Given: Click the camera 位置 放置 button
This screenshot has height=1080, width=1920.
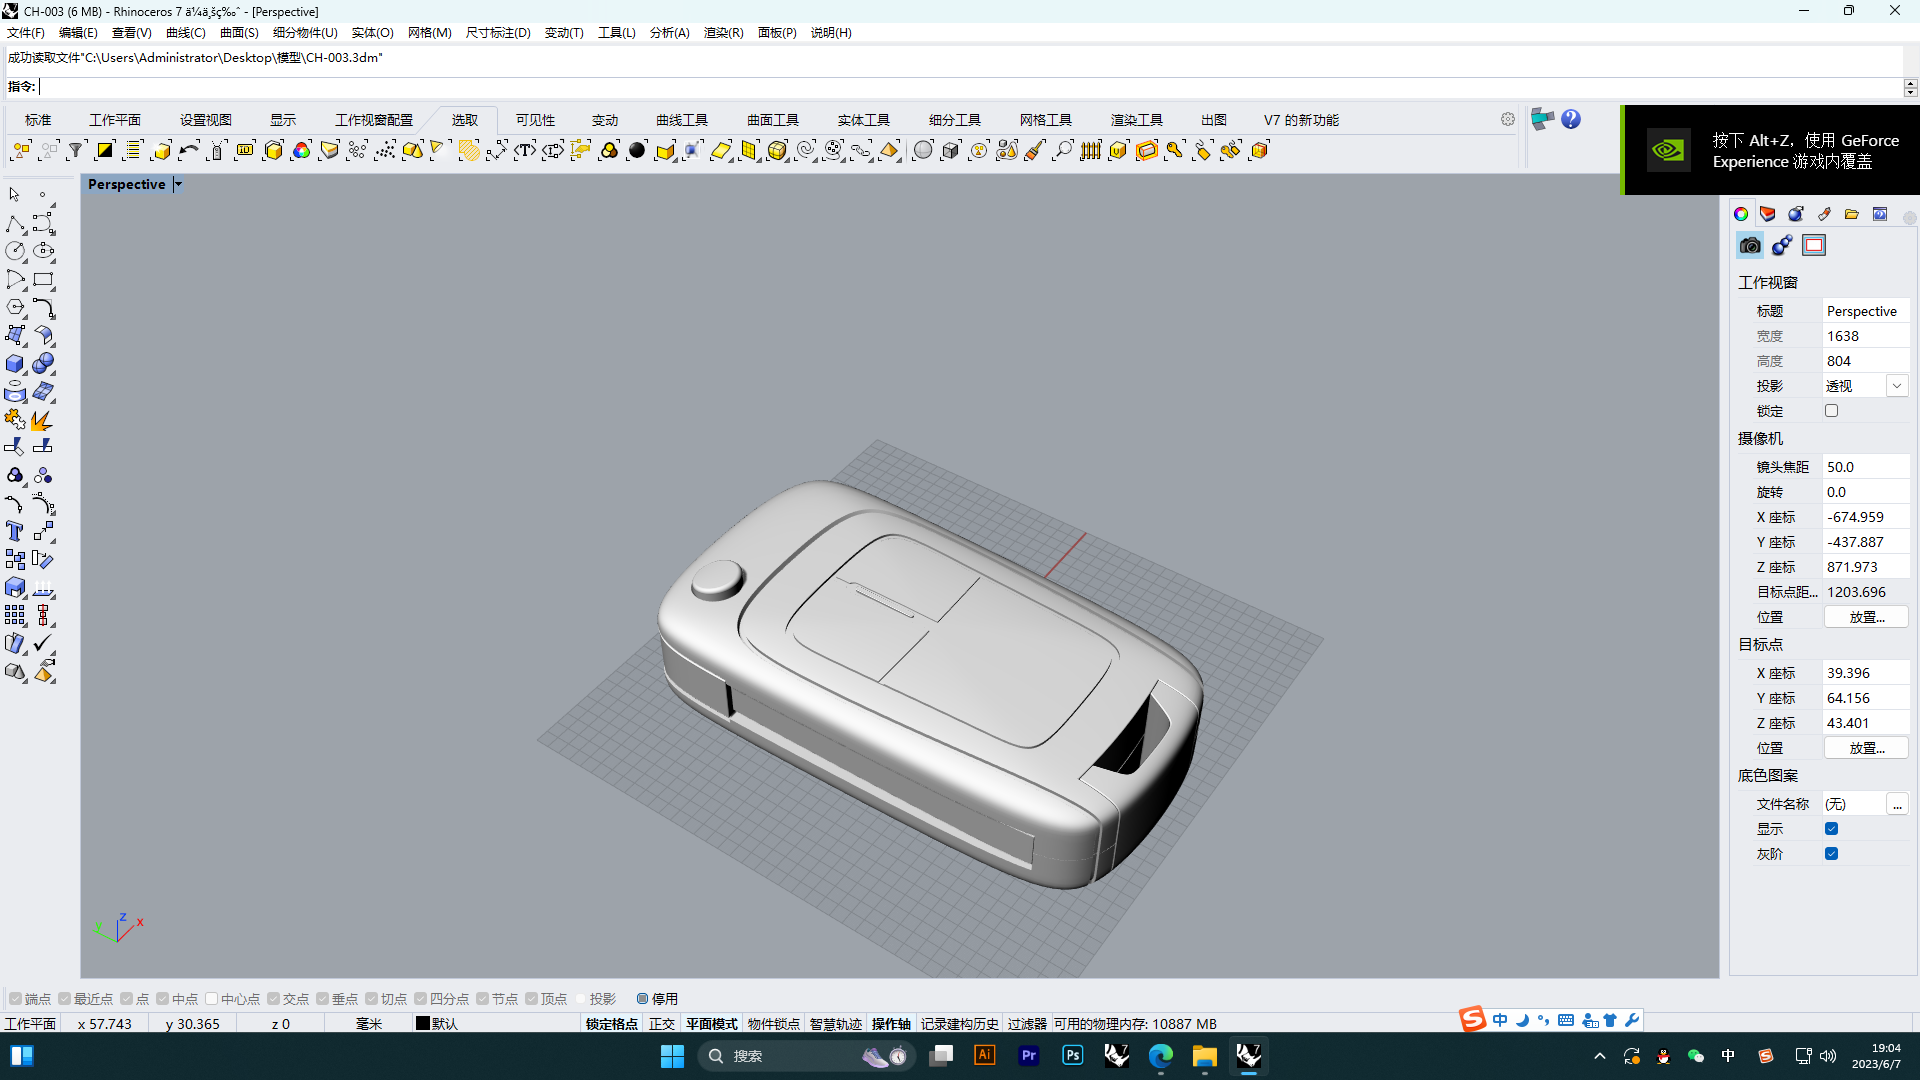Looking at the screenshot, I should (x=1866, y=617).
